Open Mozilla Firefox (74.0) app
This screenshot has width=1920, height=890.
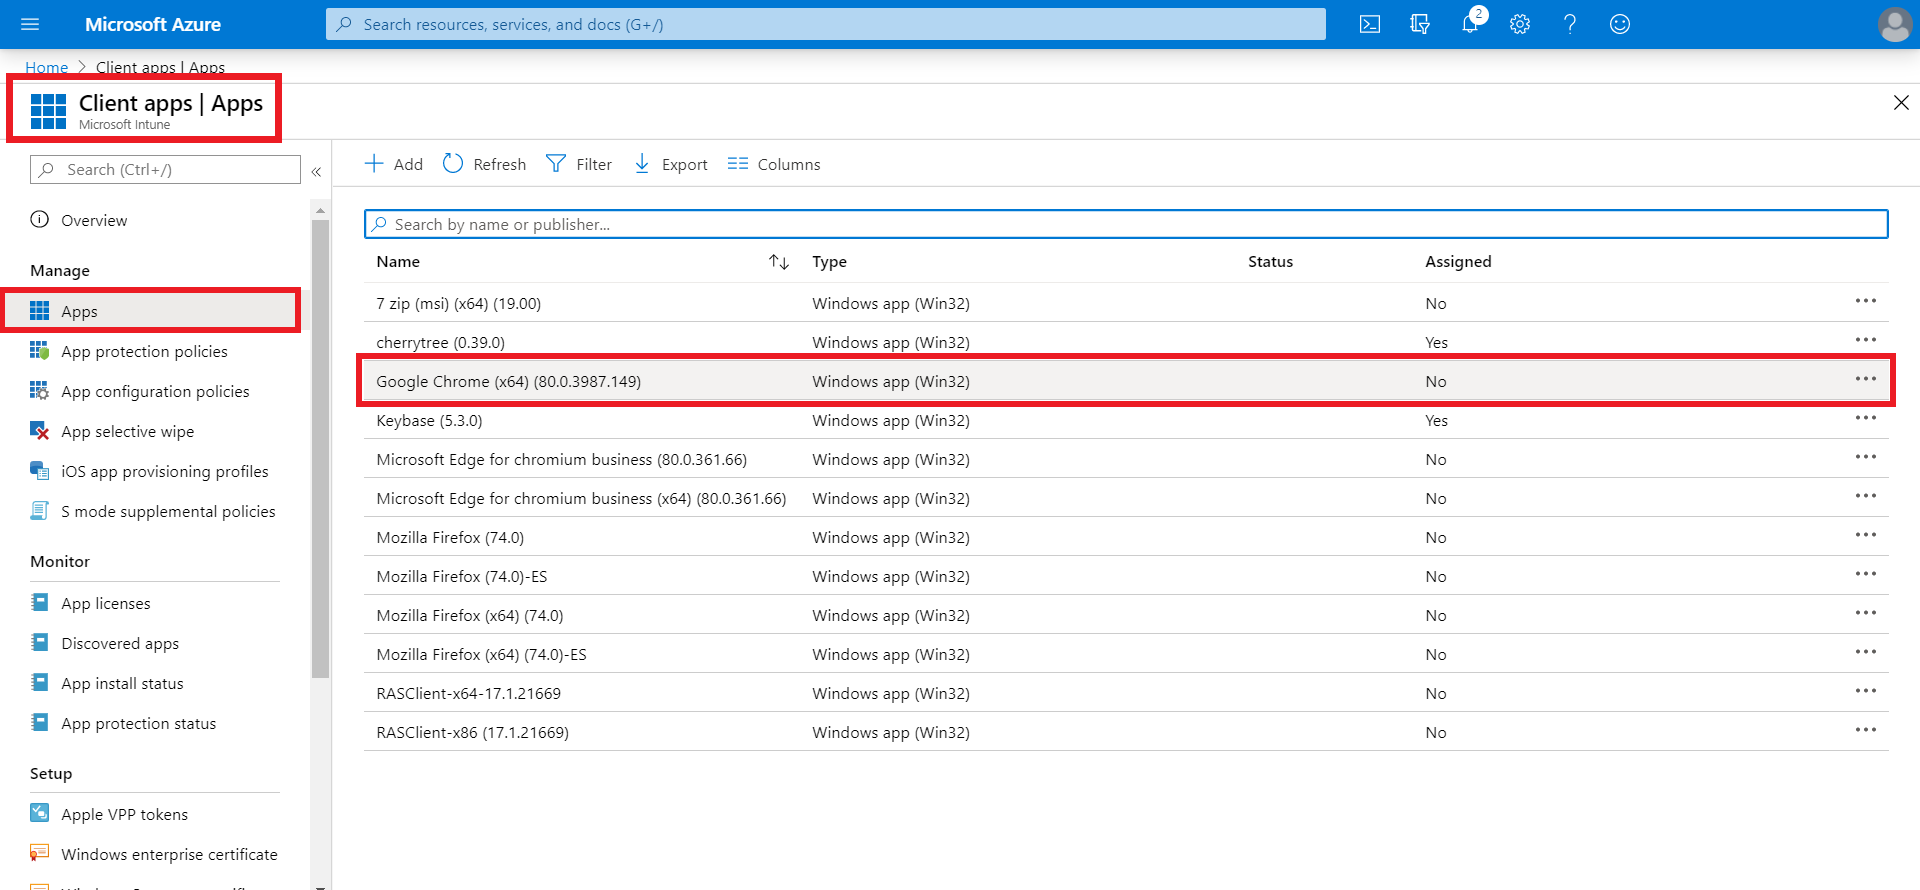450,537
